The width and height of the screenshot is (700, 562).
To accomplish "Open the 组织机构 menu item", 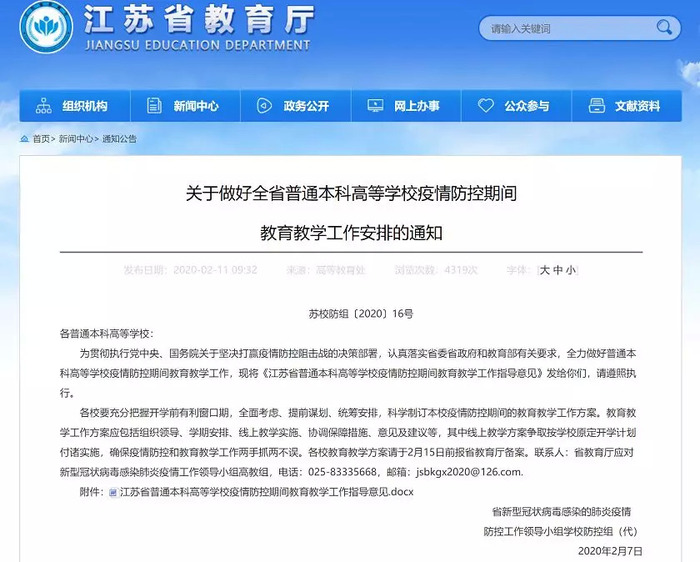I will pos(75,106).
